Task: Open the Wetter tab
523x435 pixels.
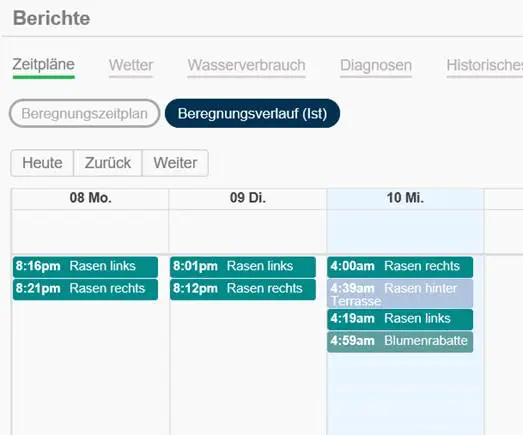Action: point(131,66)
